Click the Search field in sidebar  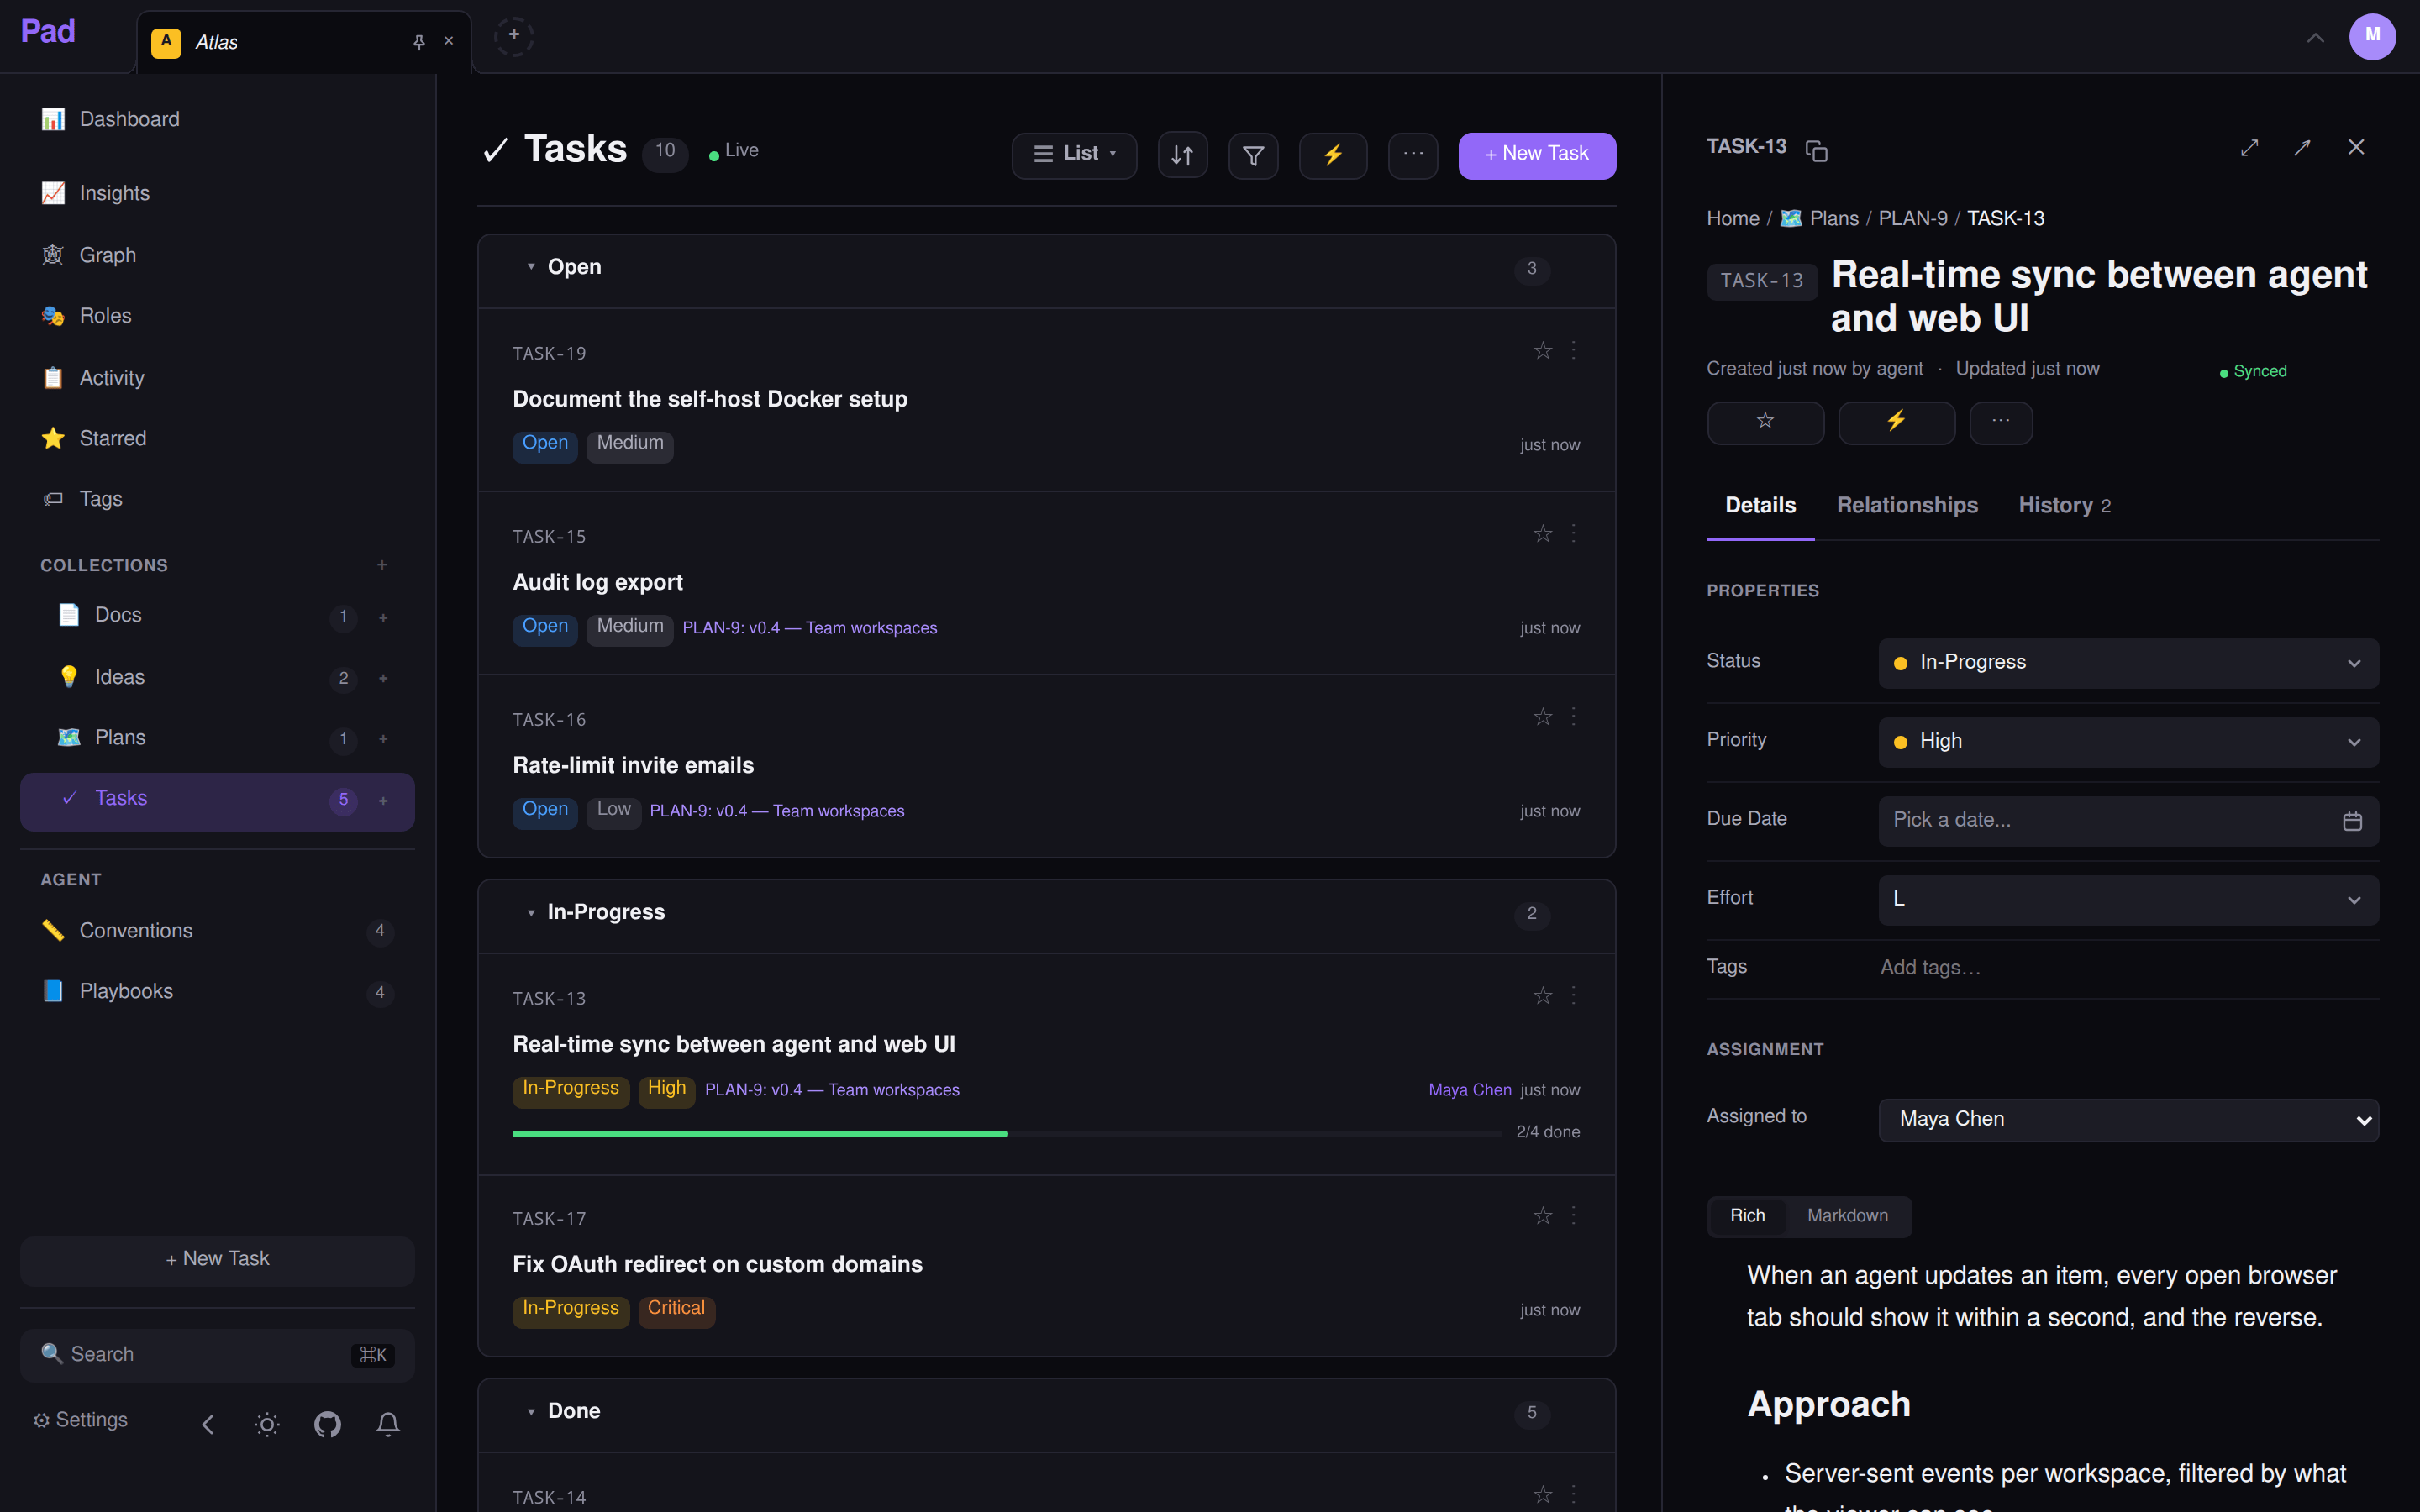pos(217,1355)
